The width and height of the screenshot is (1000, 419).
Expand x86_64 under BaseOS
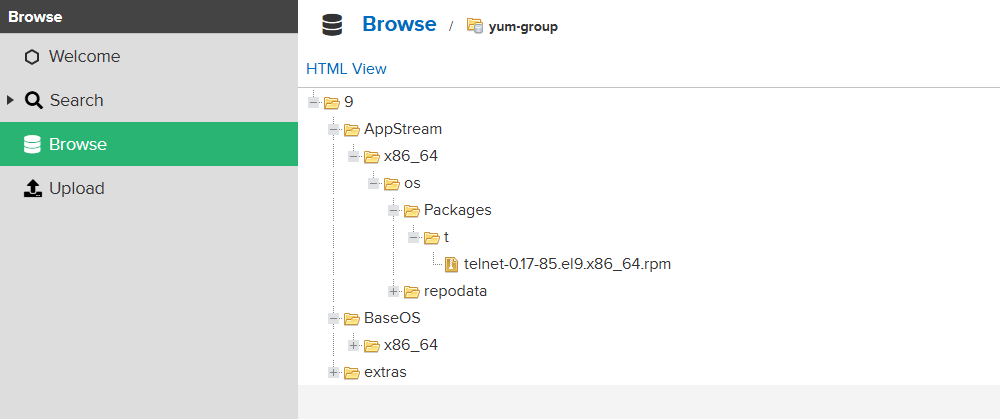[353, 346]
